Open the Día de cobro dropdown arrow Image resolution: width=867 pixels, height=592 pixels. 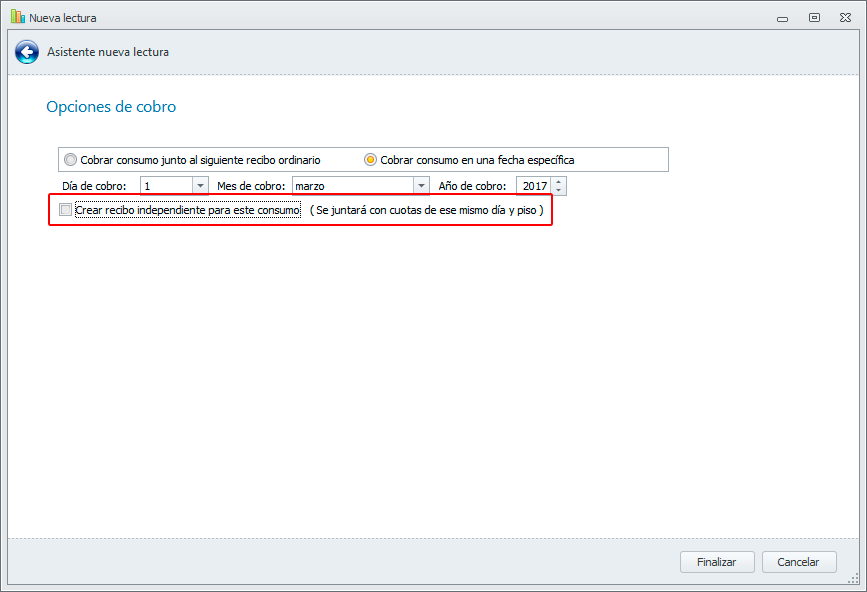pyautogui.click(x=200, y=186)
